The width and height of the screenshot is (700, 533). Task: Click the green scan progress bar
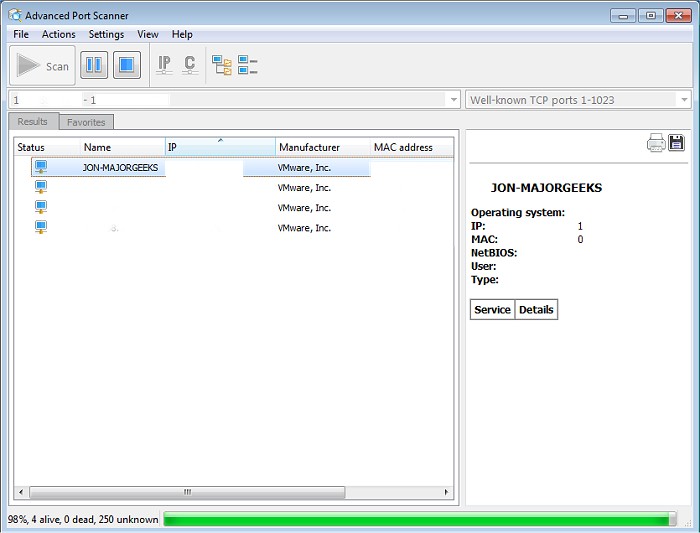(x=420, y=519)
